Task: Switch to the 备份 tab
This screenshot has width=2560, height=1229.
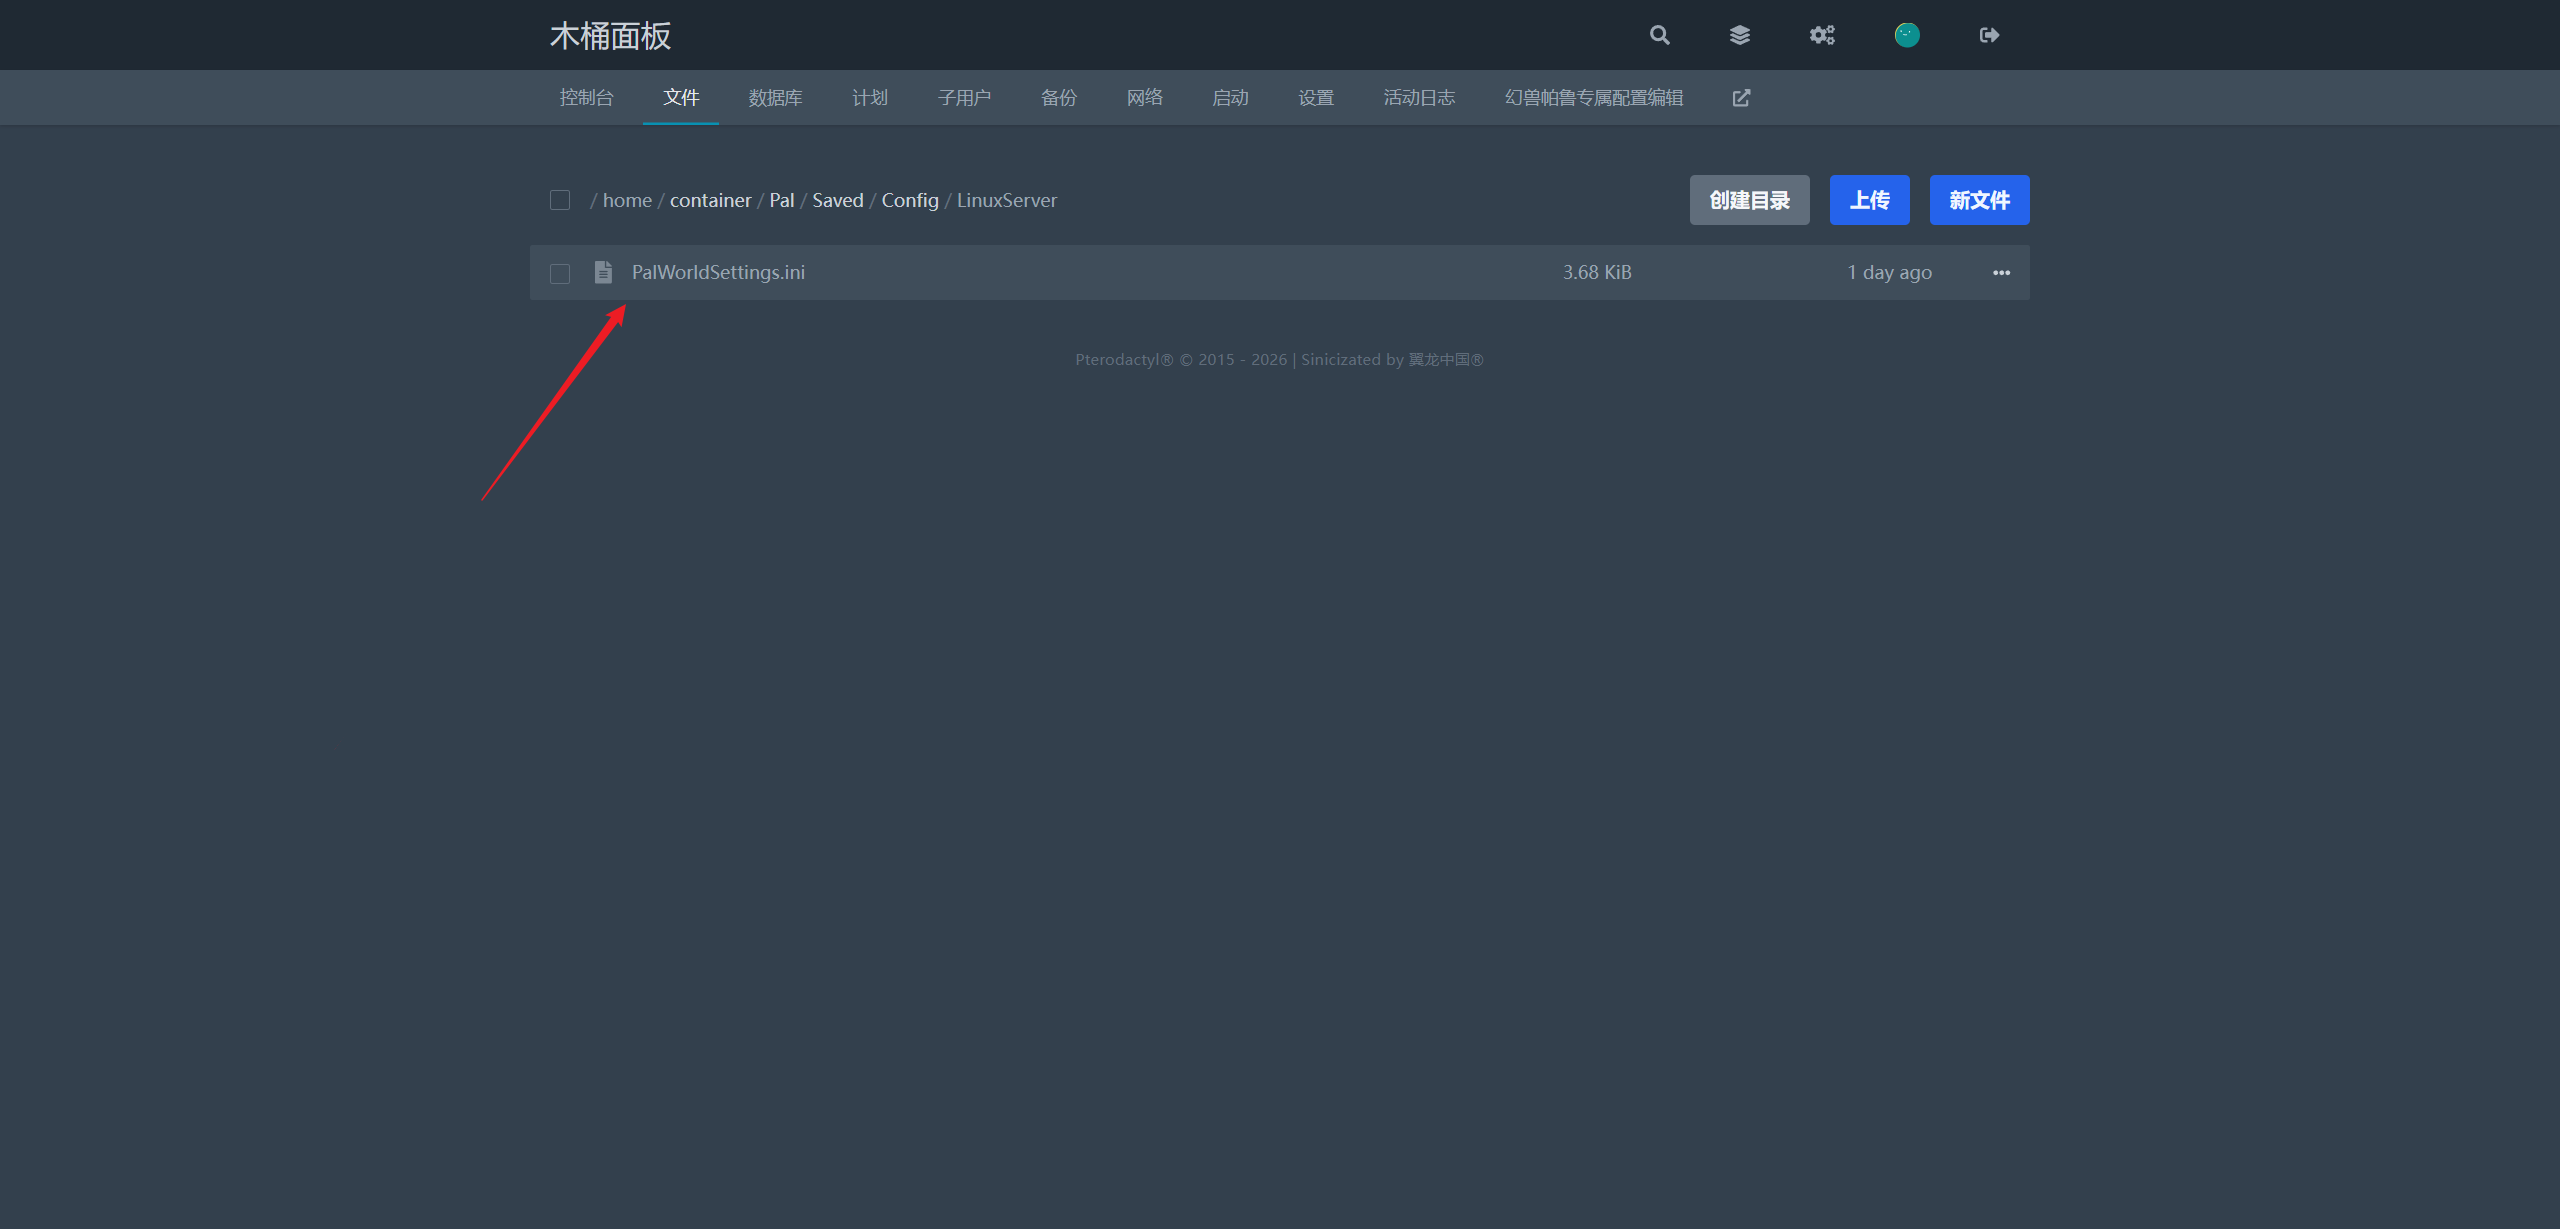Action: [1059, 98]
